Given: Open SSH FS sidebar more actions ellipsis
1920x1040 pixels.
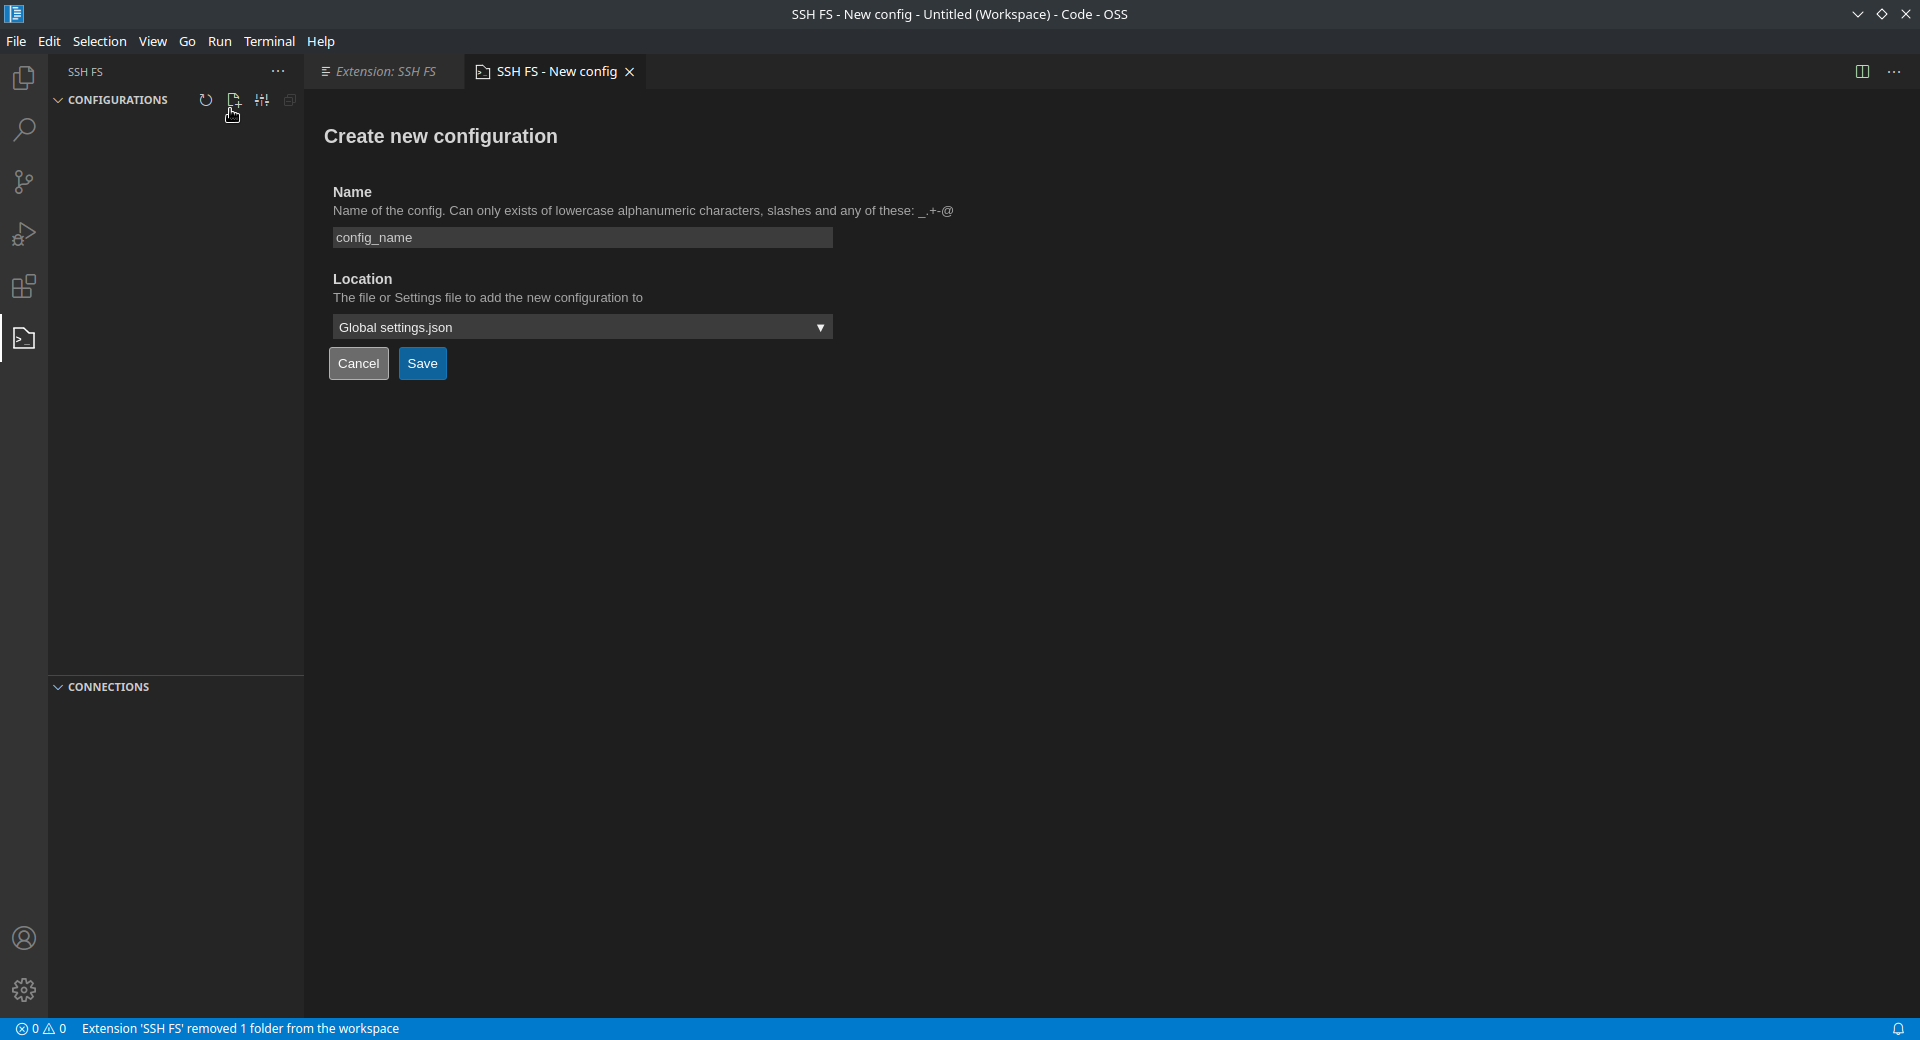Looking at the screenshot, I should (278, 72).
